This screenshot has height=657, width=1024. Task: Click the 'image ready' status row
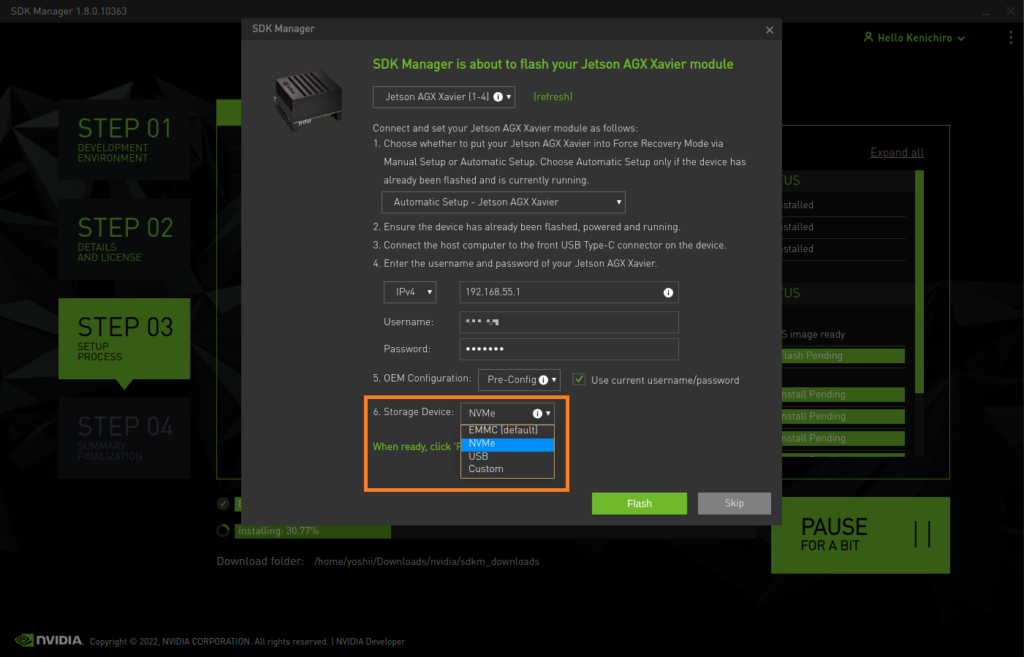pos(843,334)
